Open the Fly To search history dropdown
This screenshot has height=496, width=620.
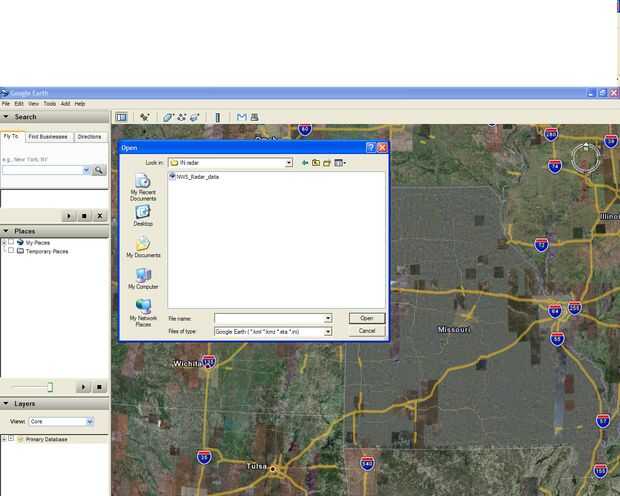click(86, 170)
